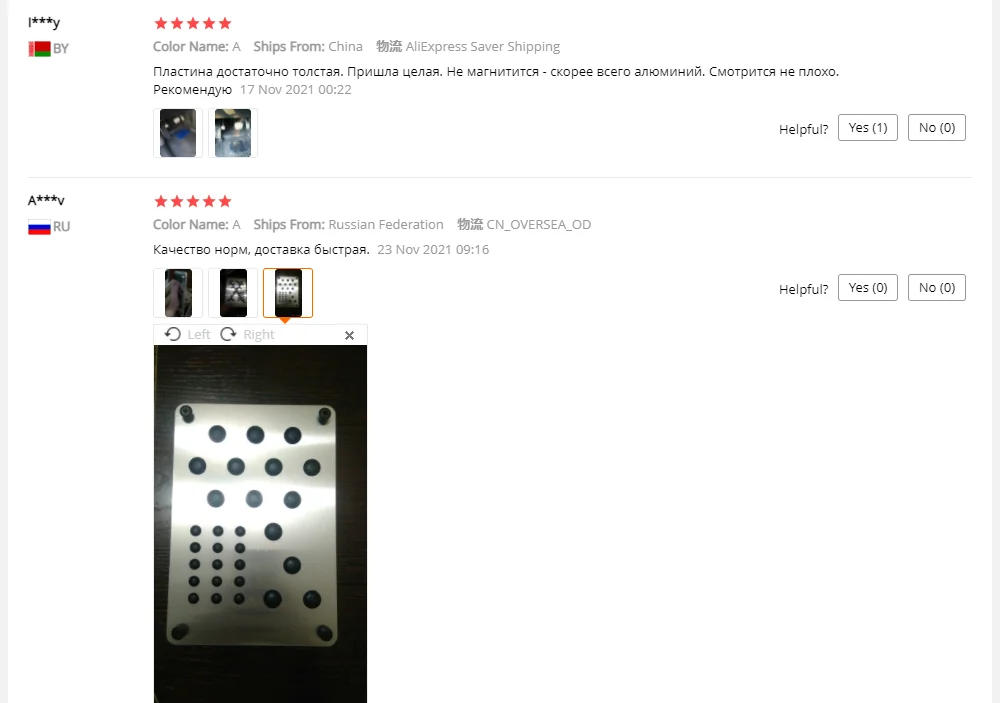Rotate the review photo left
This screenshot has width=1000, height=703.
pos(188,334)
